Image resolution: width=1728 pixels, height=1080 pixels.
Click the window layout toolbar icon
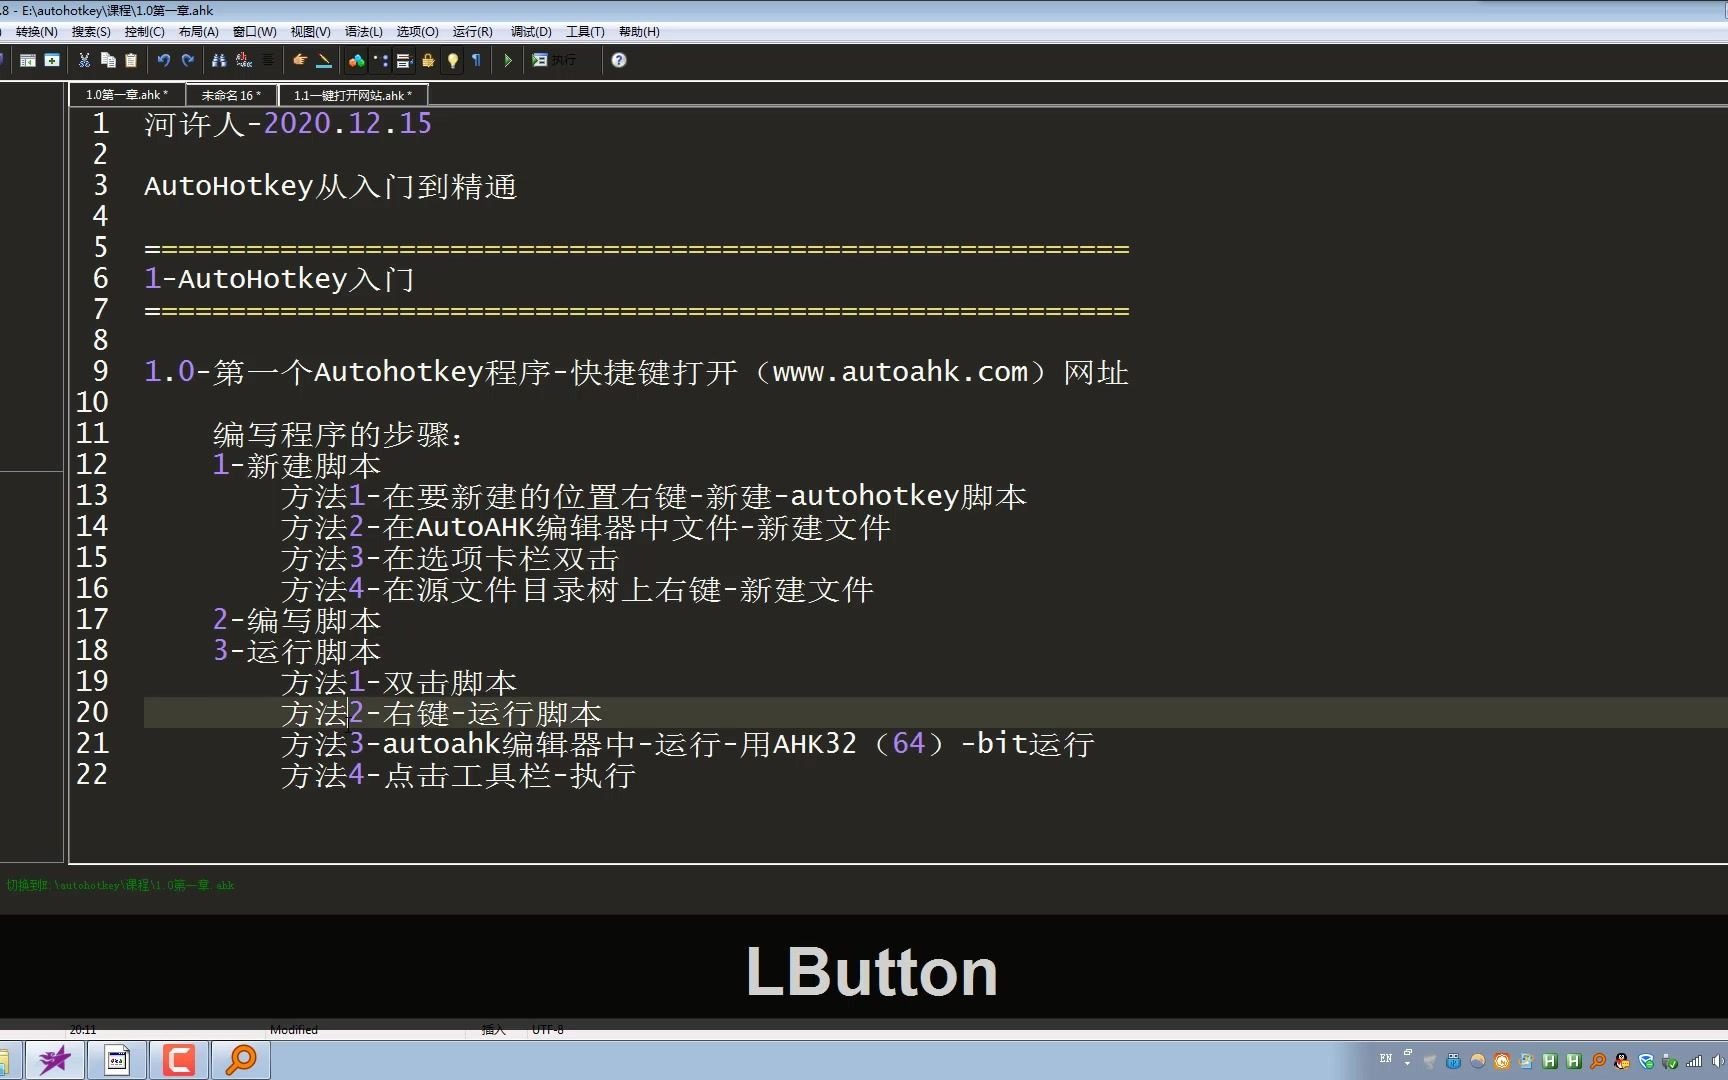point(28,60)
